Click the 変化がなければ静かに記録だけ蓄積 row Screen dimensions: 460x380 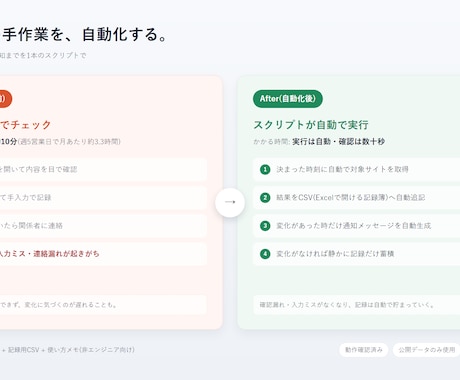click(356, 254)
